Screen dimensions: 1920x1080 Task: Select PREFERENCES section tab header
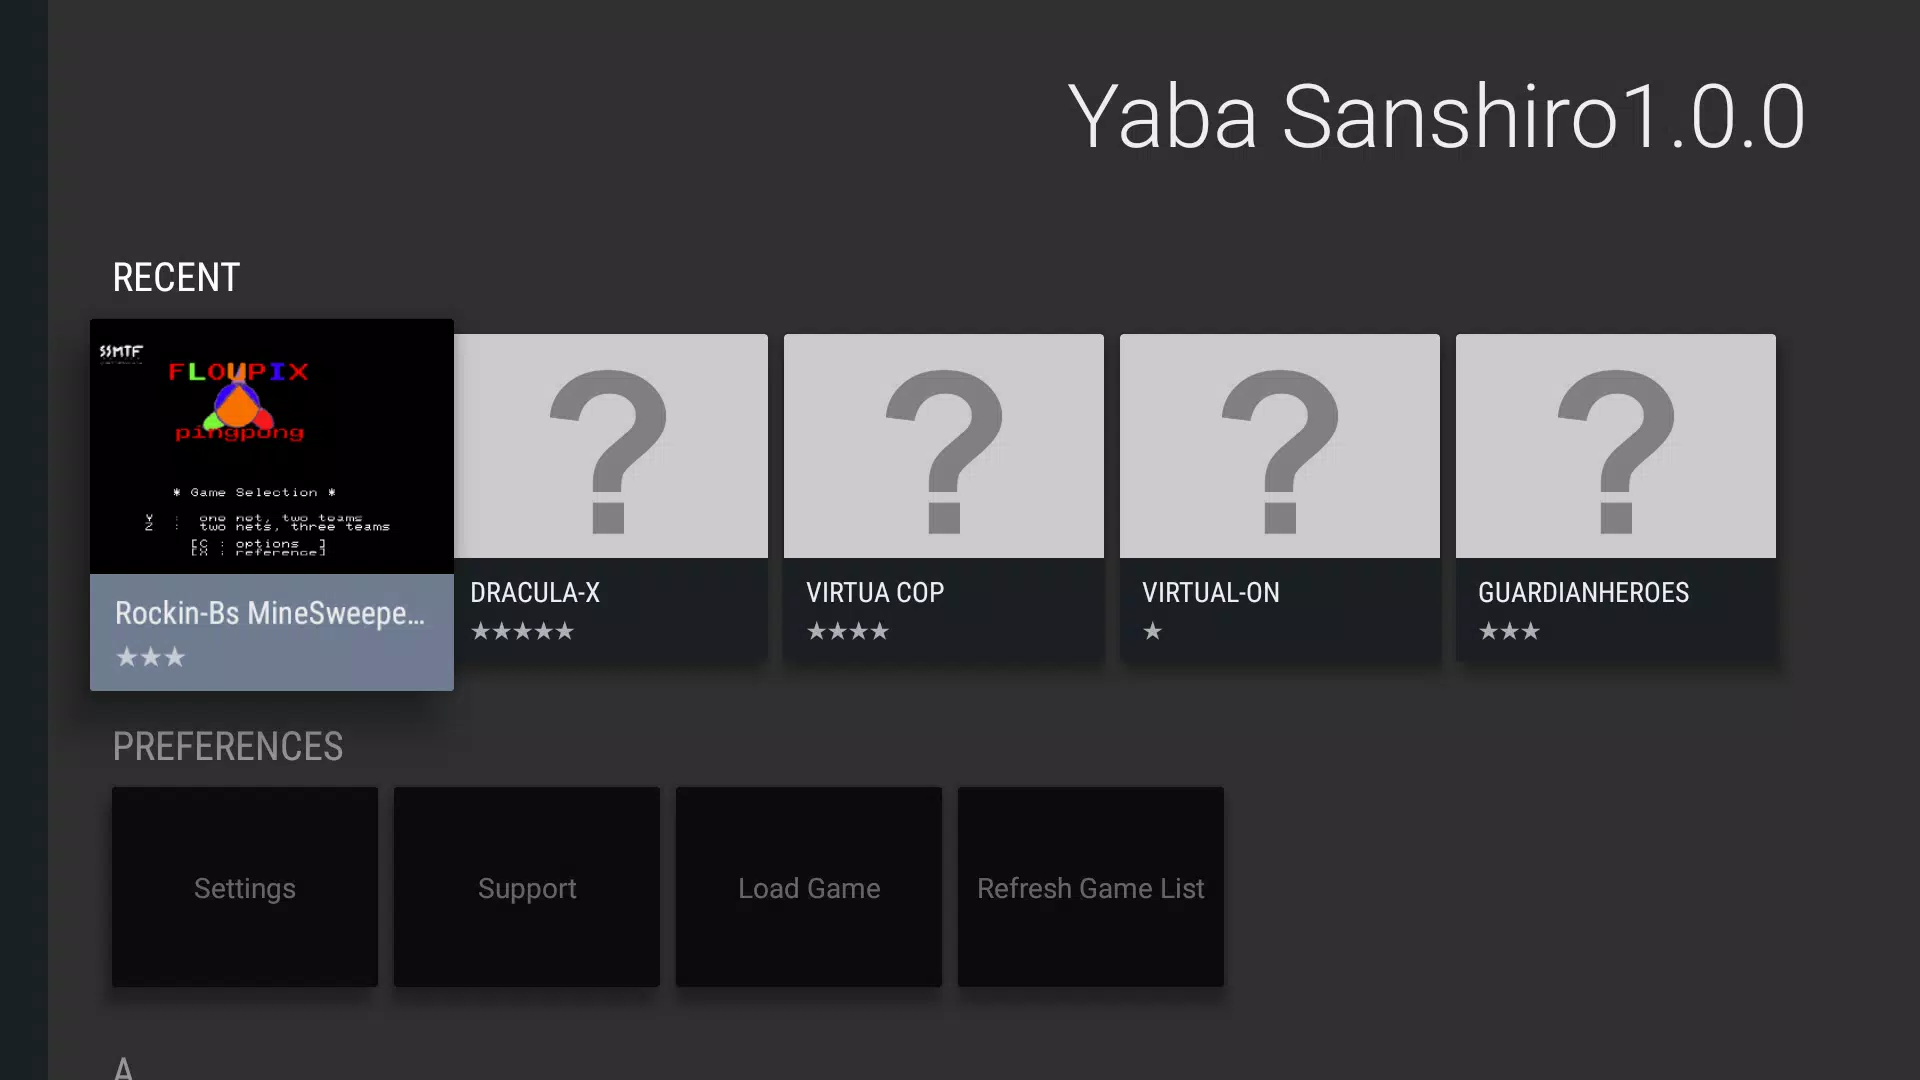228,746
